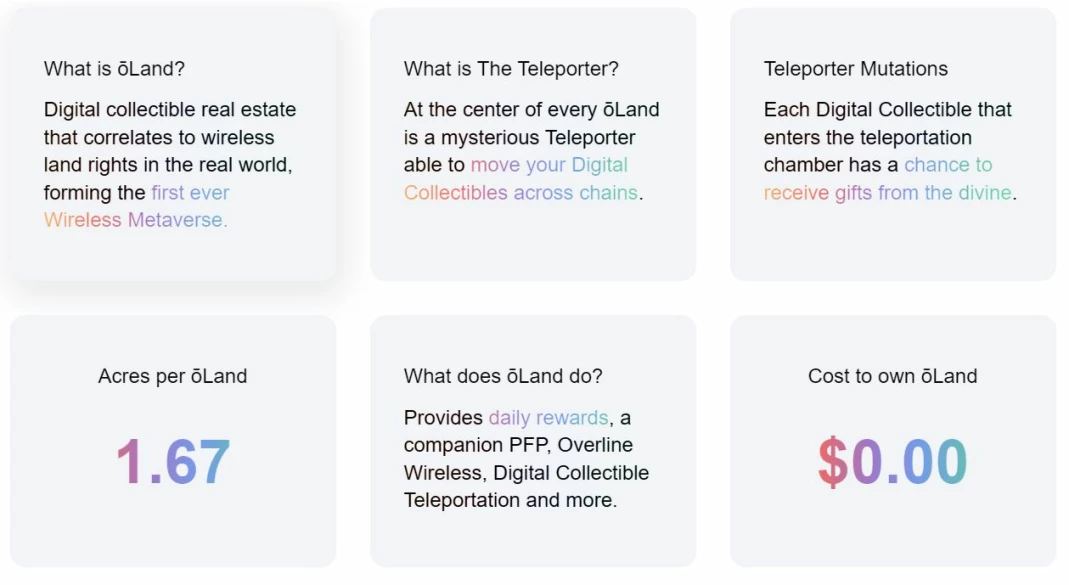Click the 'Cost to own ōLand' heading
Screen dimensions: 1069x585
tap(892, 376)
